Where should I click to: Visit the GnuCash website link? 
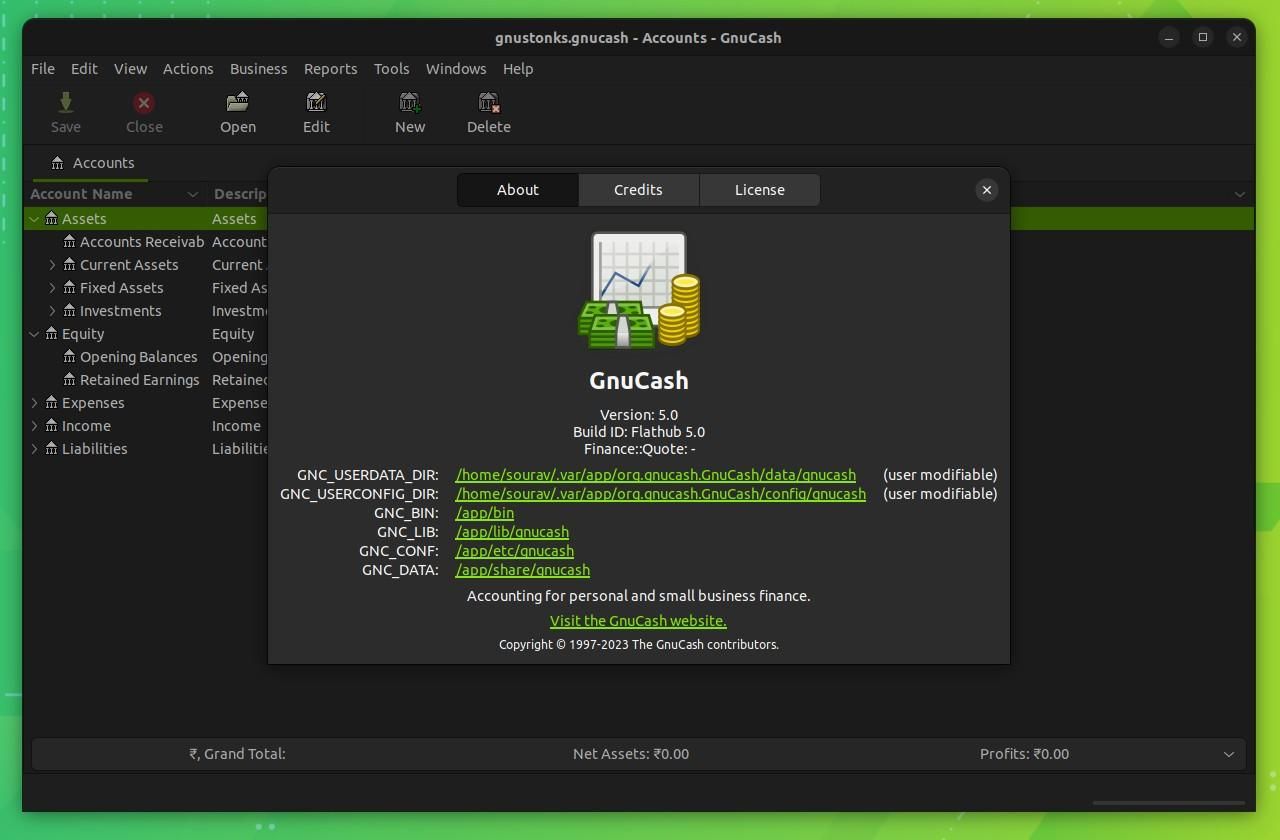click(638, 620)
